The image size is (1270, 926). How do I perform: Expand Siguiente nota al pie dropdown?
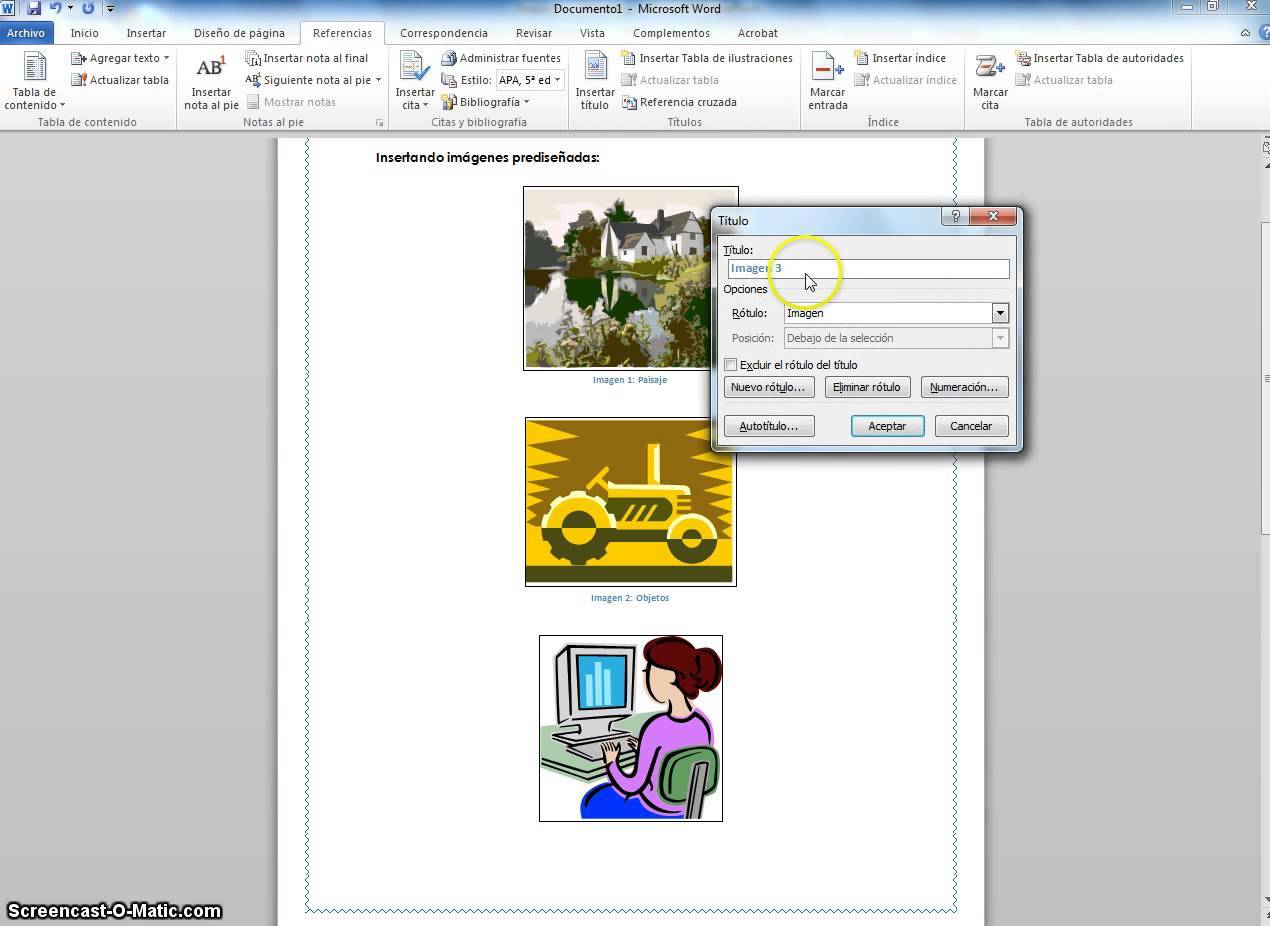pos(378,80)
